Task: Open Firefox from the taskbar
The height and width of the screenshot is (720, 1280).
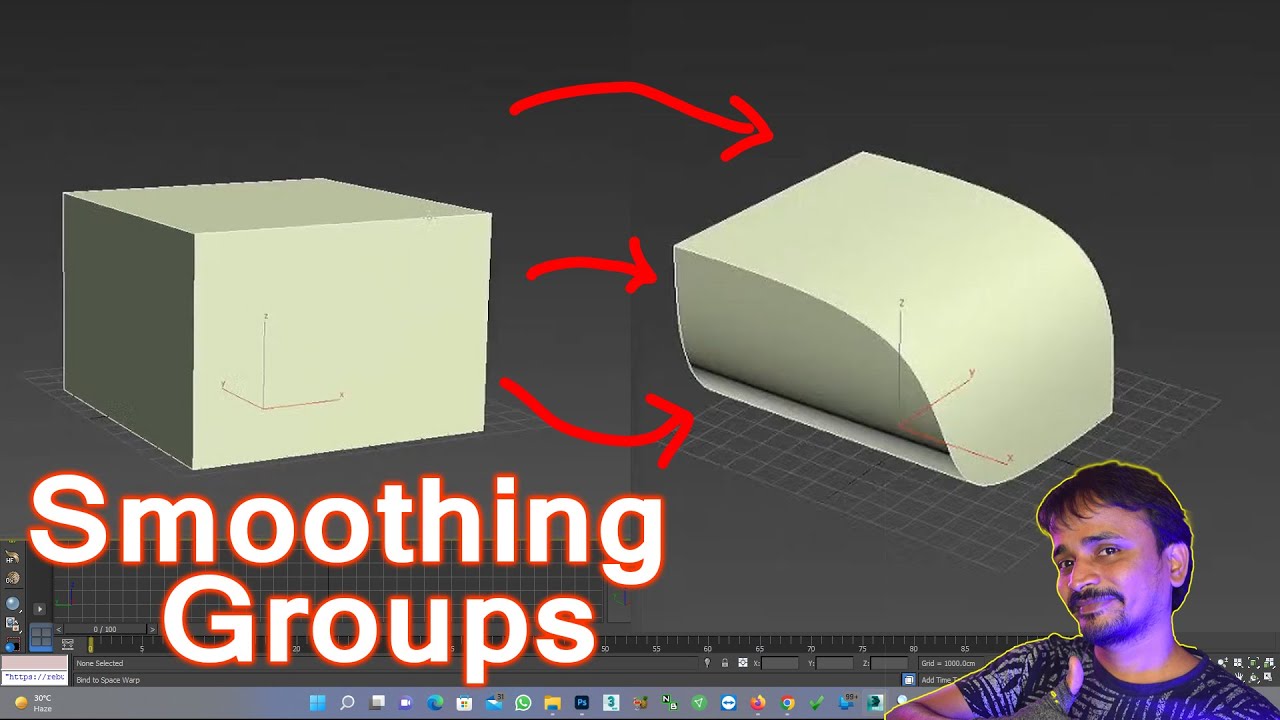Action: [x=757, y=703]
